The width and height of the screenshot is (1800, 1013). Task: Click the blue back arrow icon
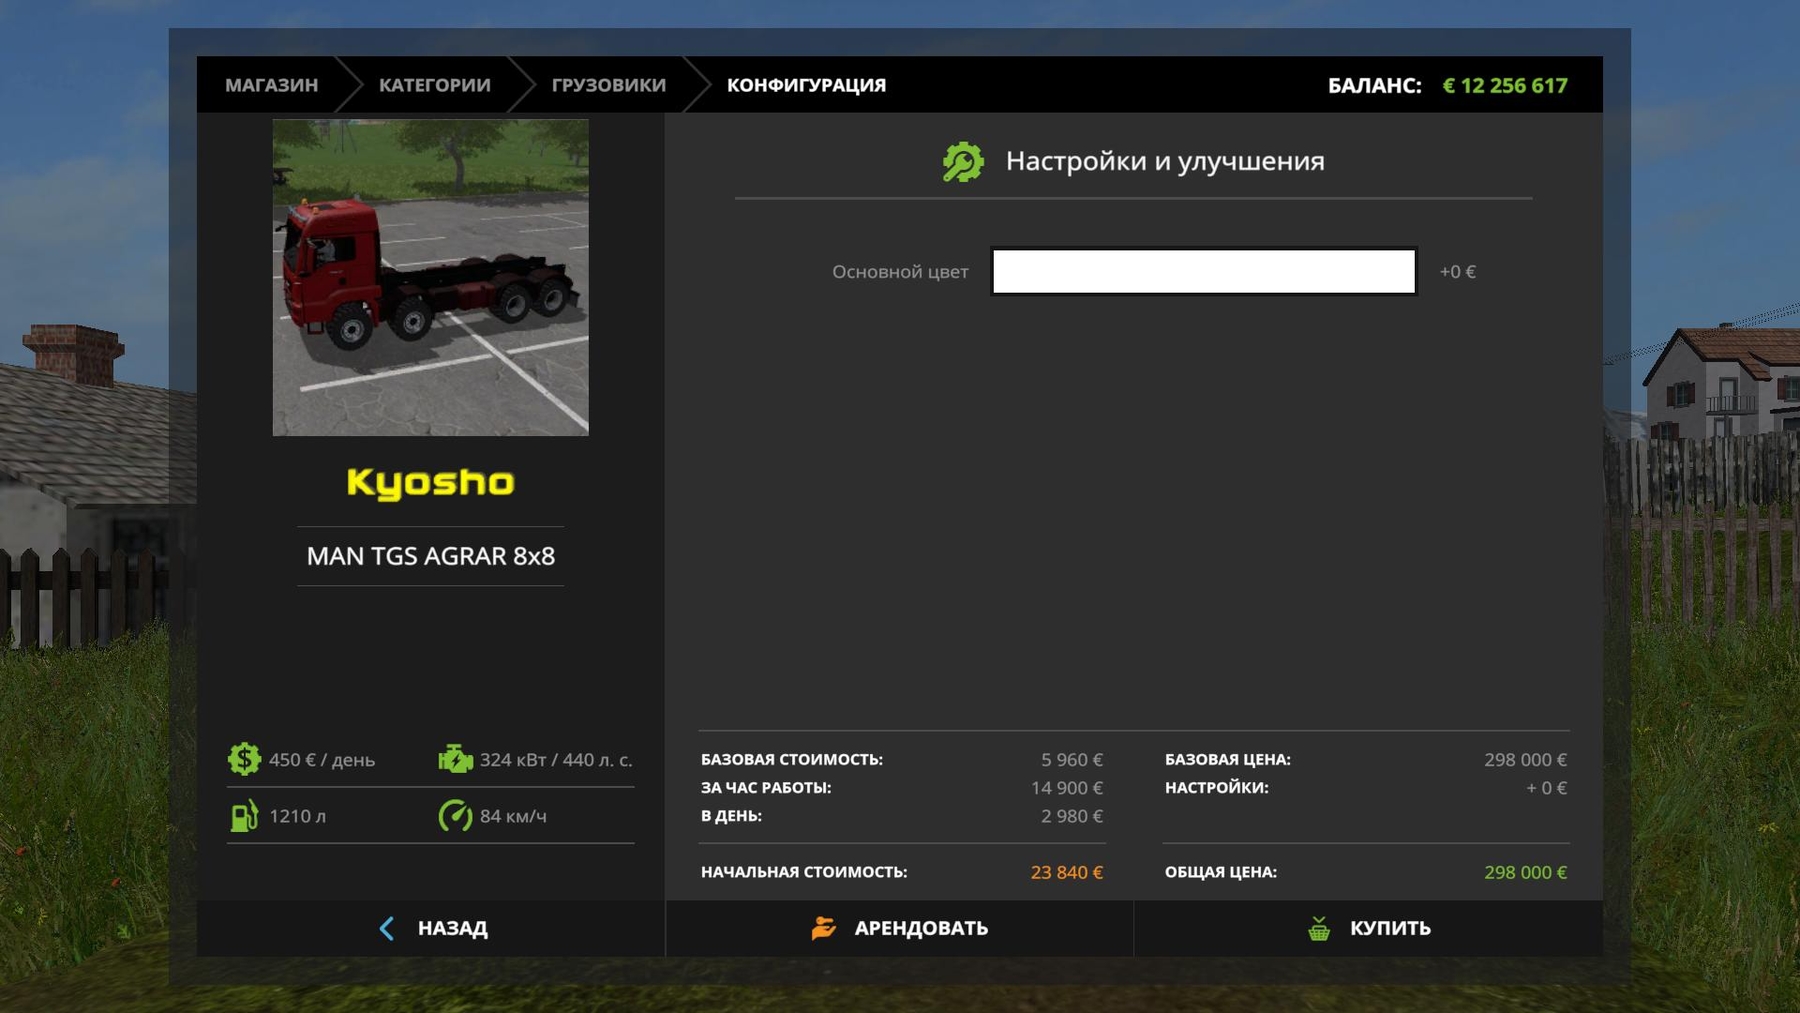click(387, 928)
